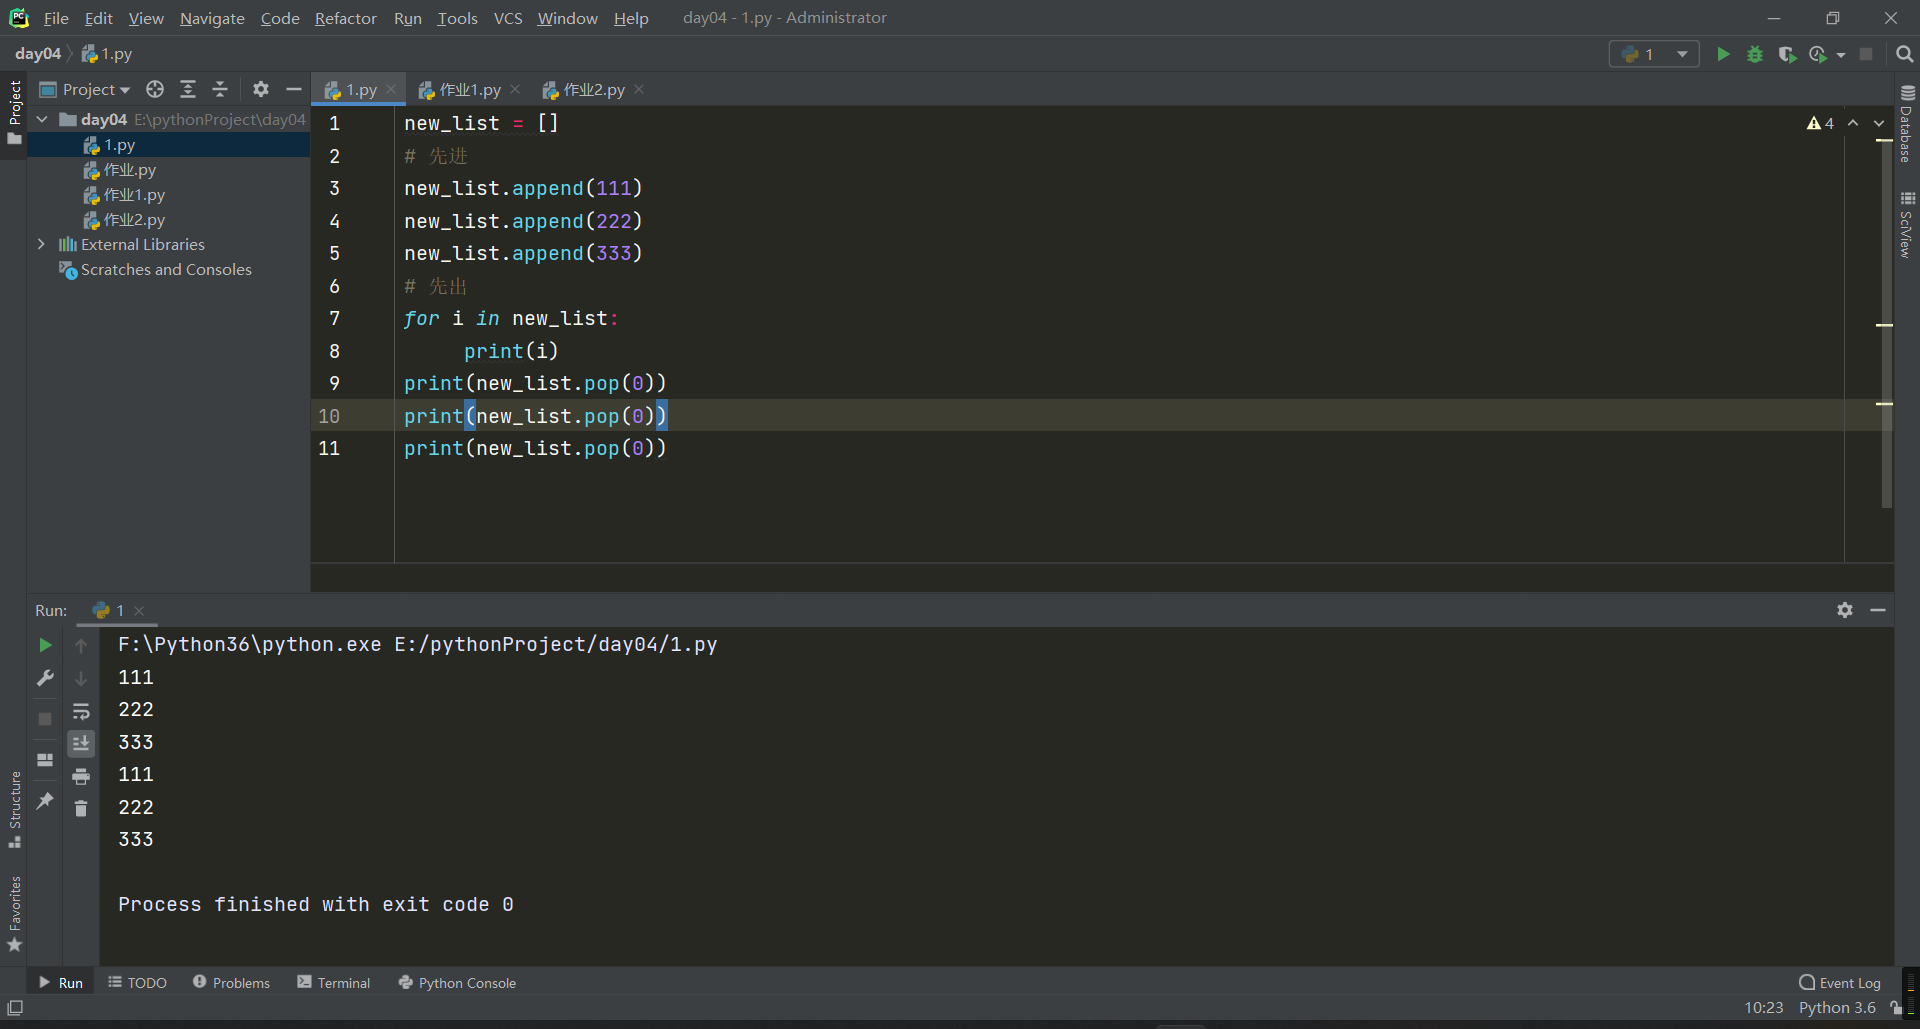Rerun program in Run panel
This screenshot has width=1920, height=1029.
[x=45, y=646]
